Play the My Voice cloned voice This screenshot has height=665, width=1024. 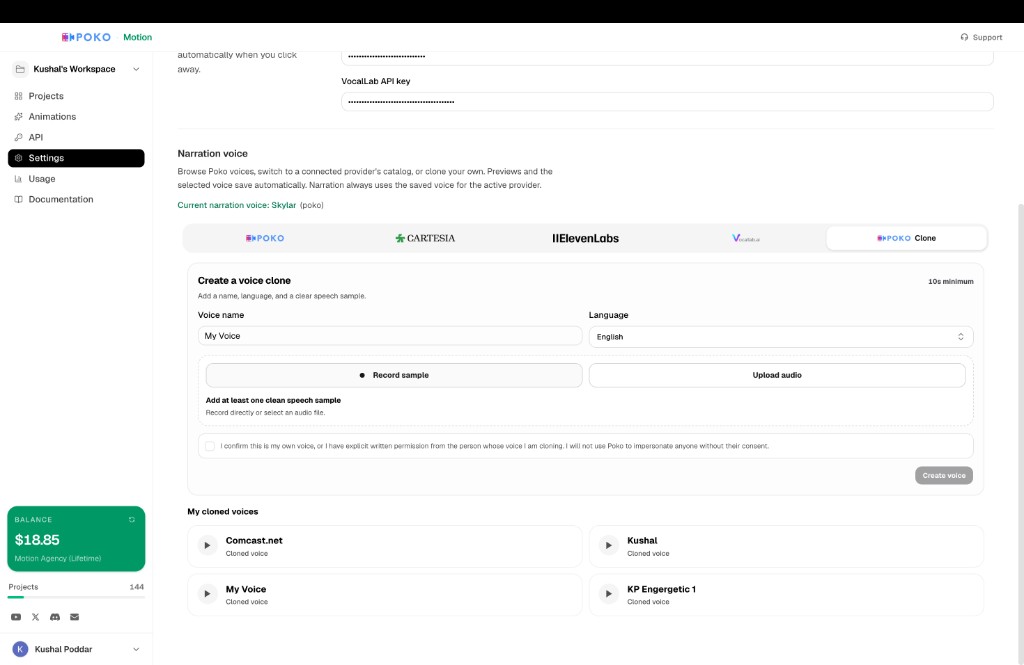click(207, 594)
